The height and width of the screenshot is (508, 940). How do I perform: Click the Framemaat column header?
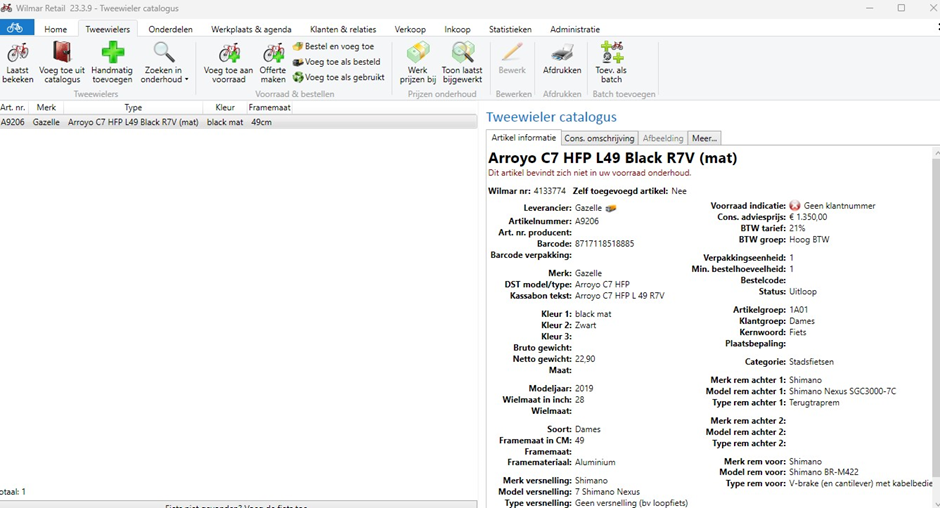click(270, 107)
